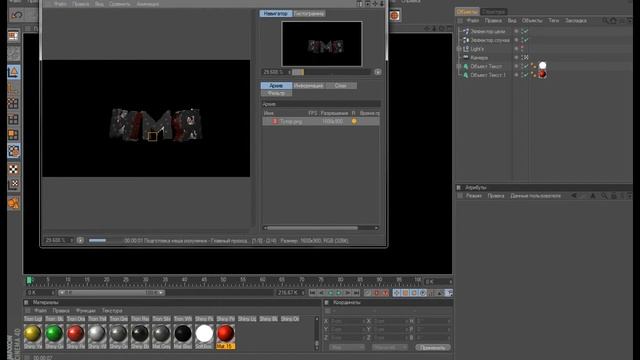Open Режим menu in Attributes panel
This screenshot has width=640, height=360.
[x=474, y=196]
